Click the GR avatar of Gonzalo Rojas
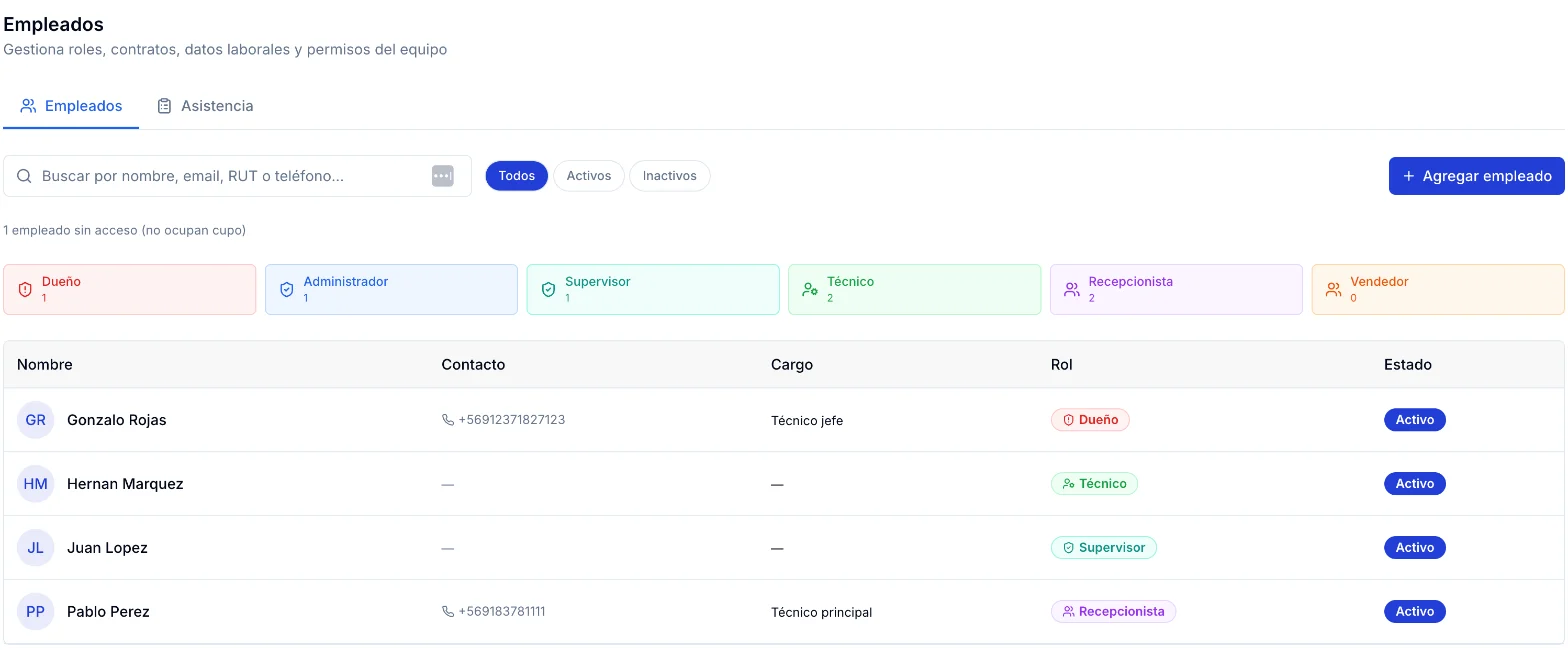 coord(35,420)
